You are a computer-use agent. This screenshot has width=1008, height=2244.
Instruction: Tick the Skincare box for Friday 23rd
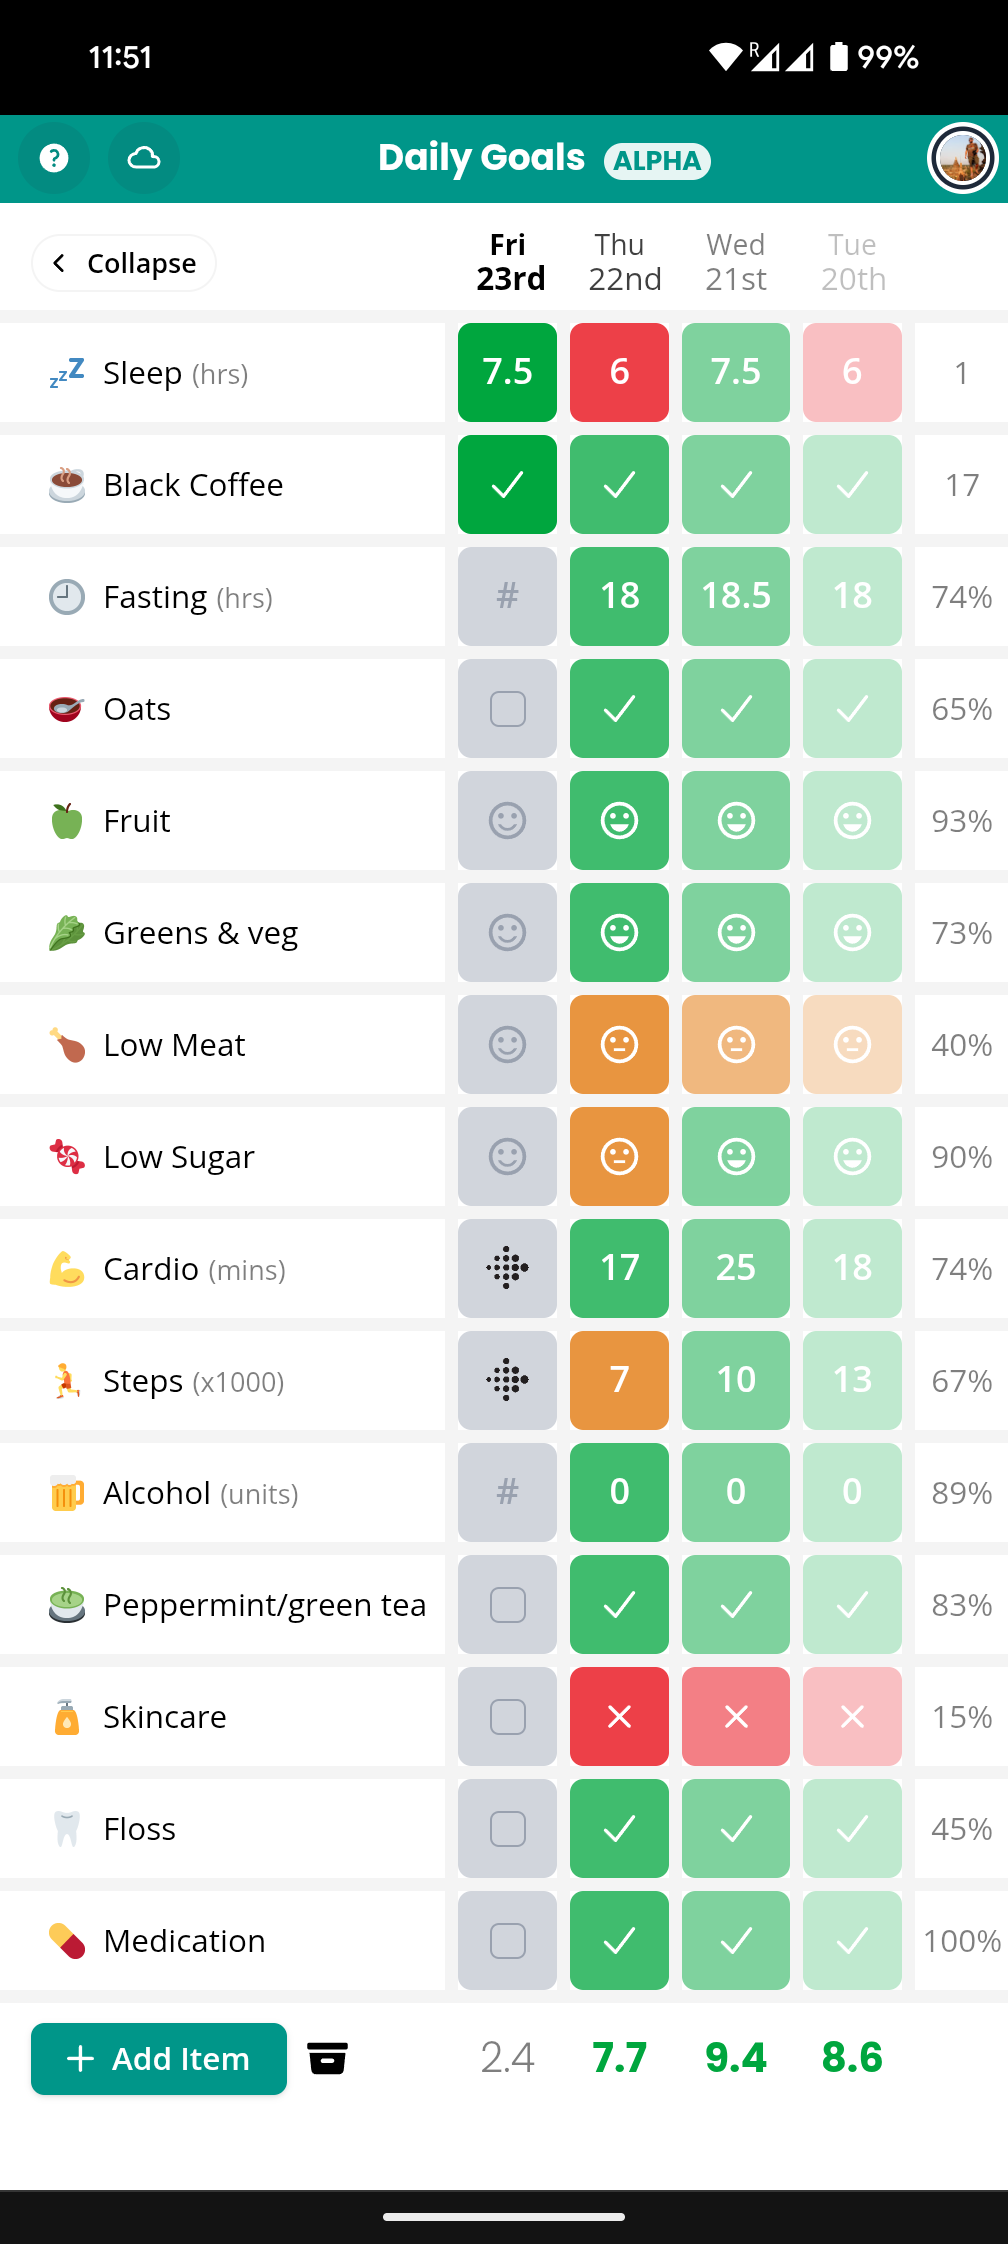(x=506, y=1716)
